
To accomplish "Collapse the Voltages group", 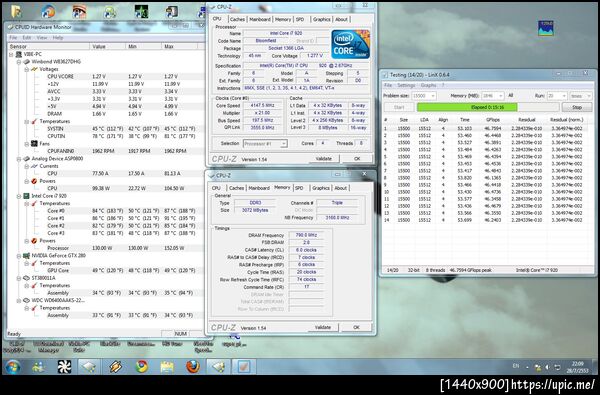I will [x=26, y=70].
